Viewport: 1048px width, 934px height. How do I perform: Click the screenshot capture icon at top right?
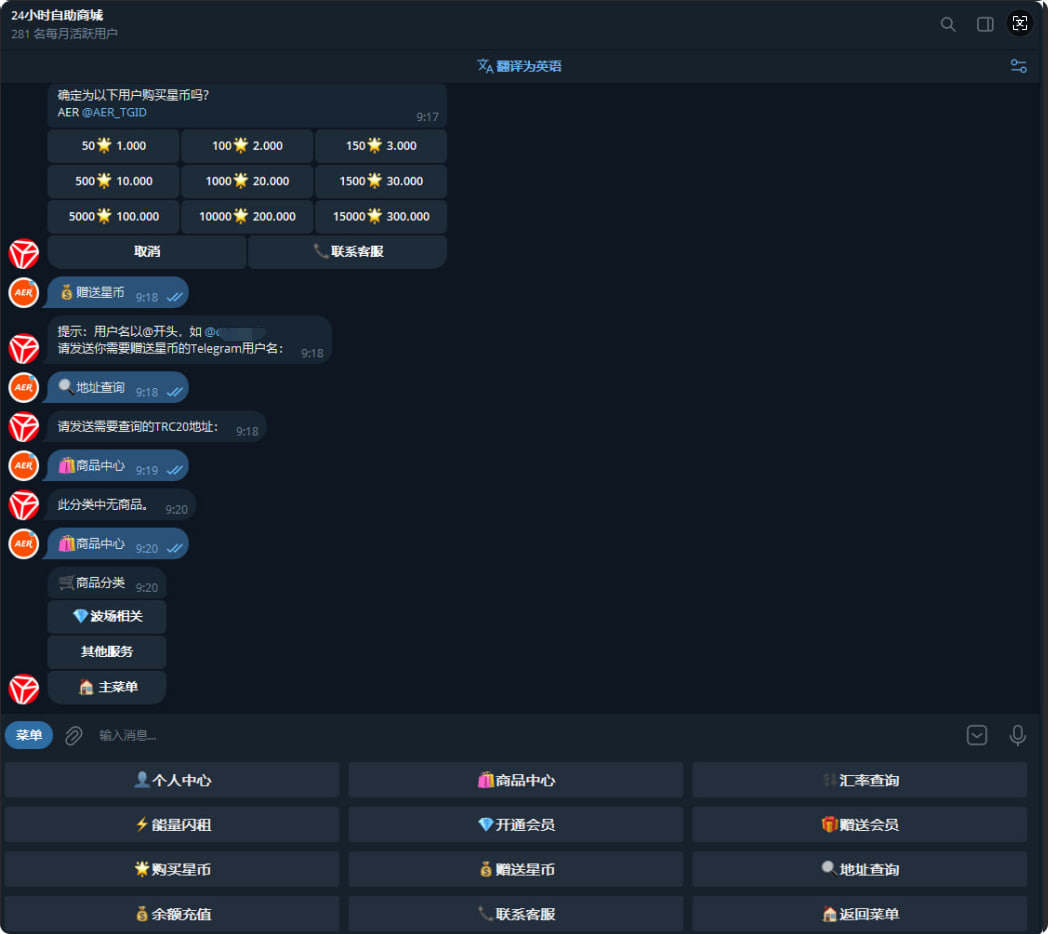1018,23
